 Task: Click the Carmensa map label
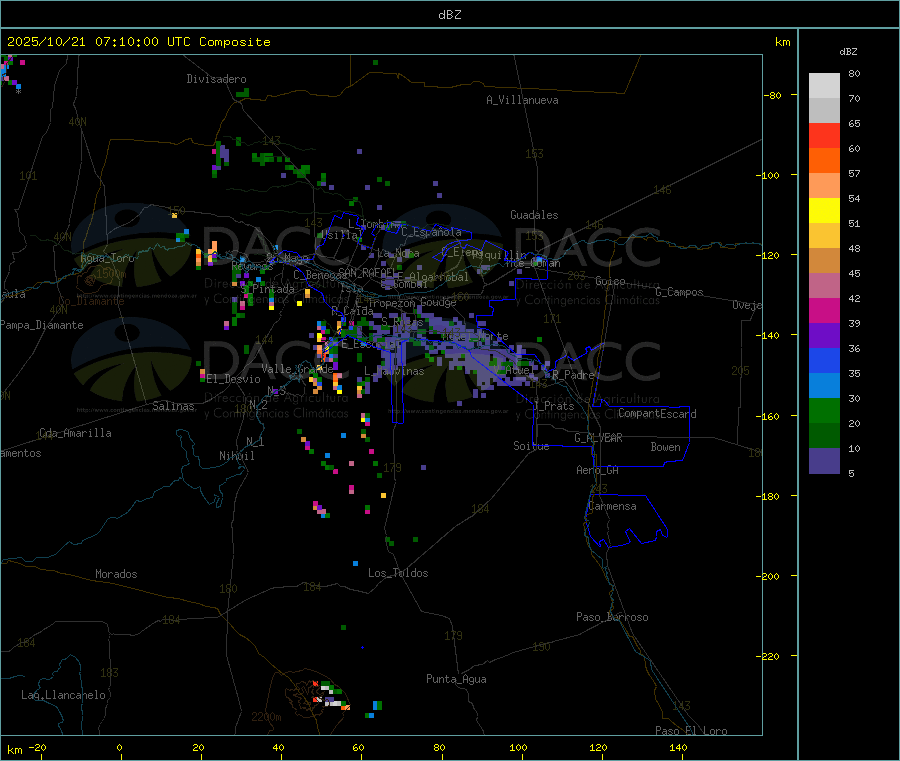[612, 506]
